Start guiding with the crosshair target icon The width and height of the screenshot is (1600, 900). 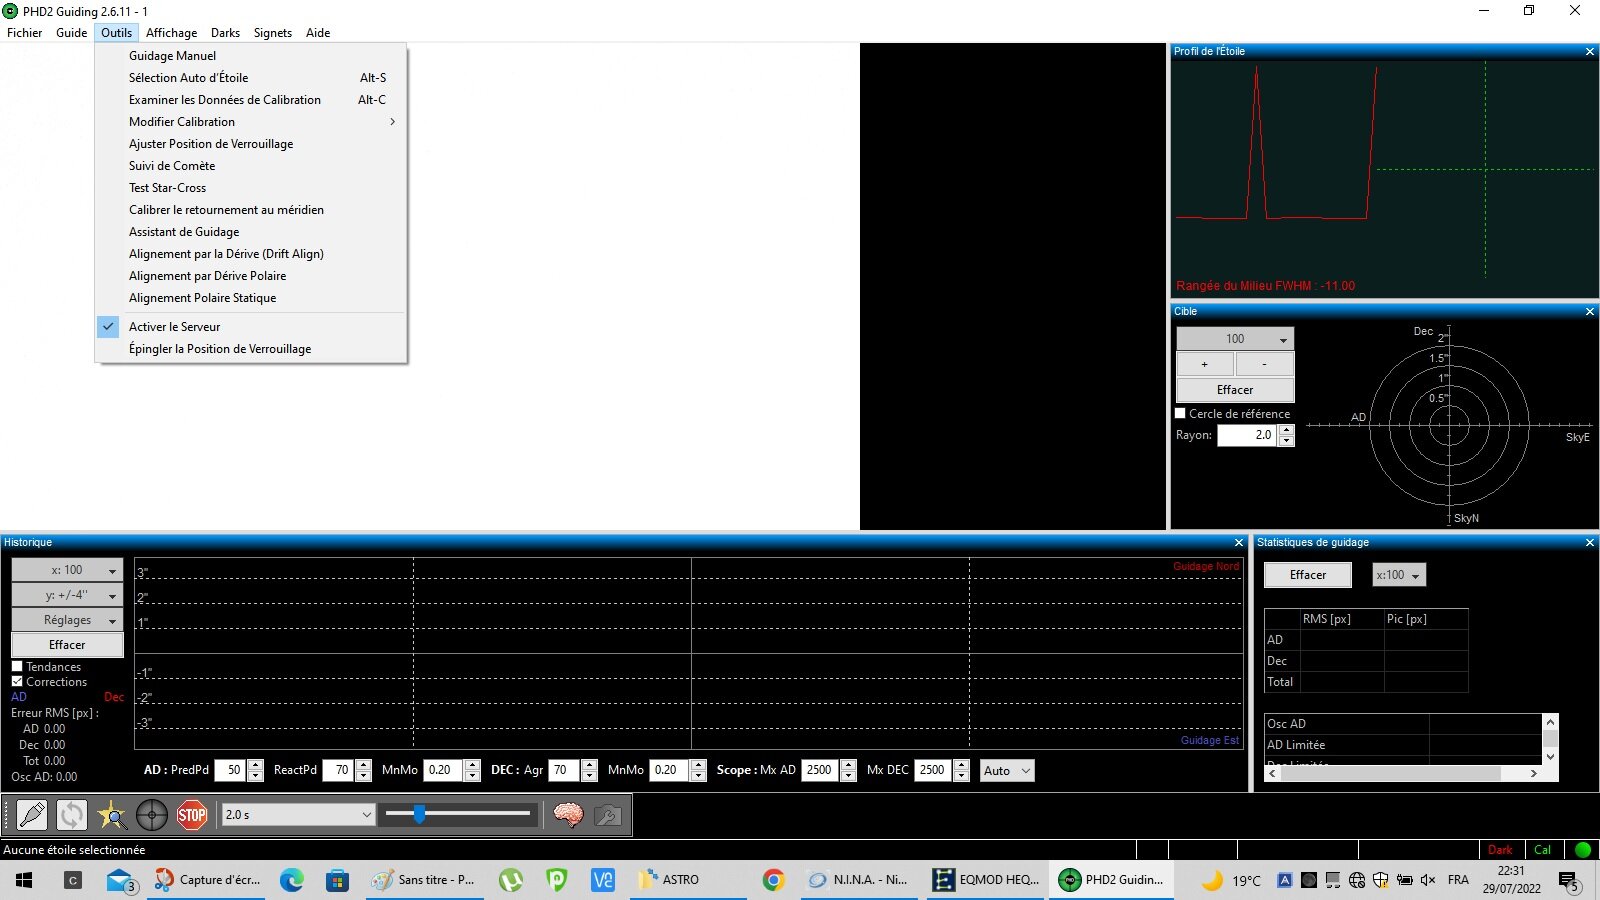coord(152,815)
